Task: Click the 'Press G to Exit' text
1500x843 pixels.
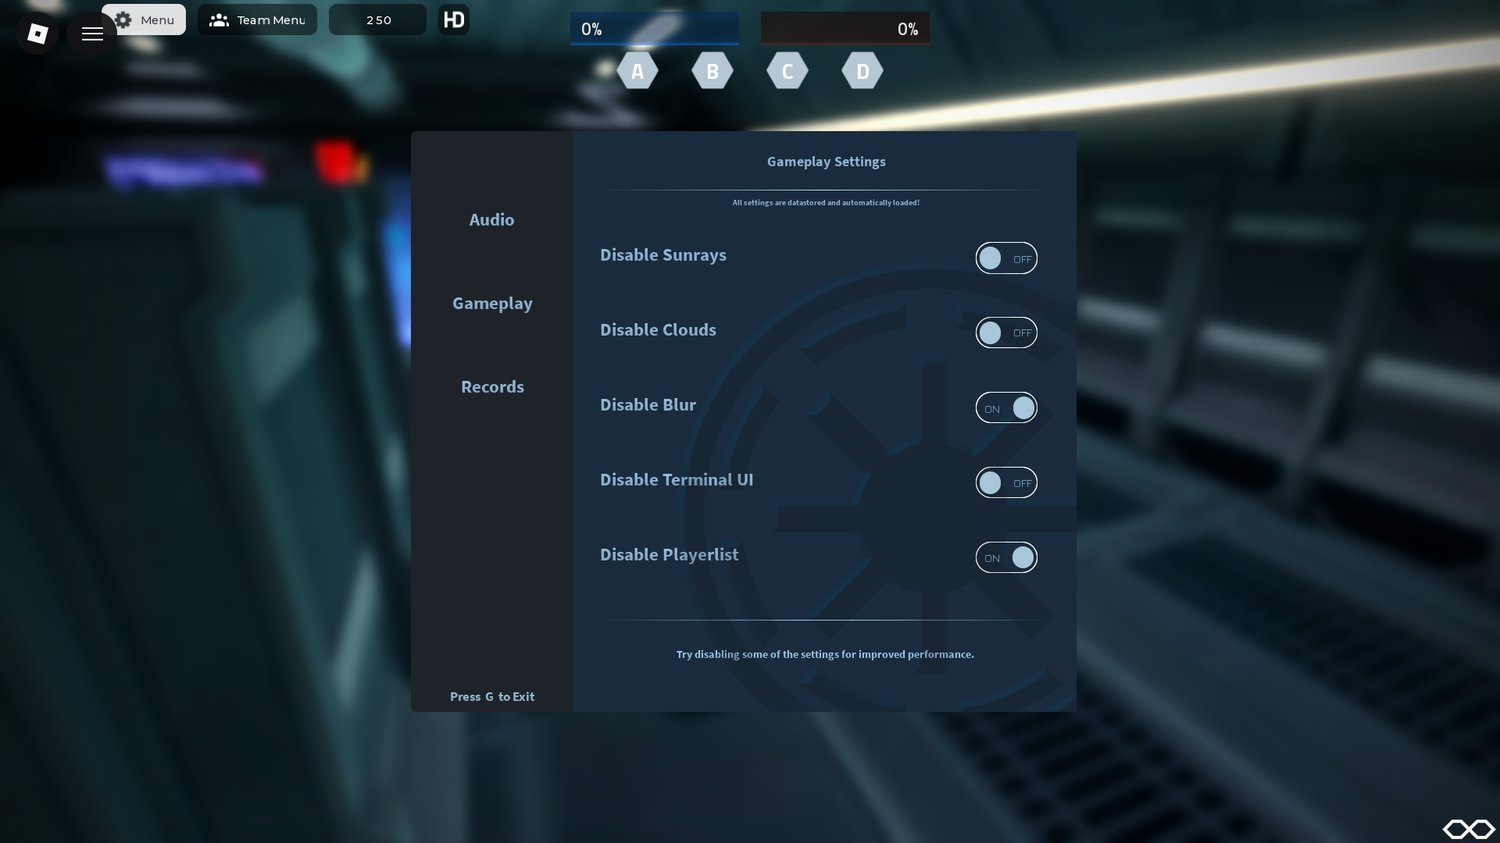Action: [492, 697]
